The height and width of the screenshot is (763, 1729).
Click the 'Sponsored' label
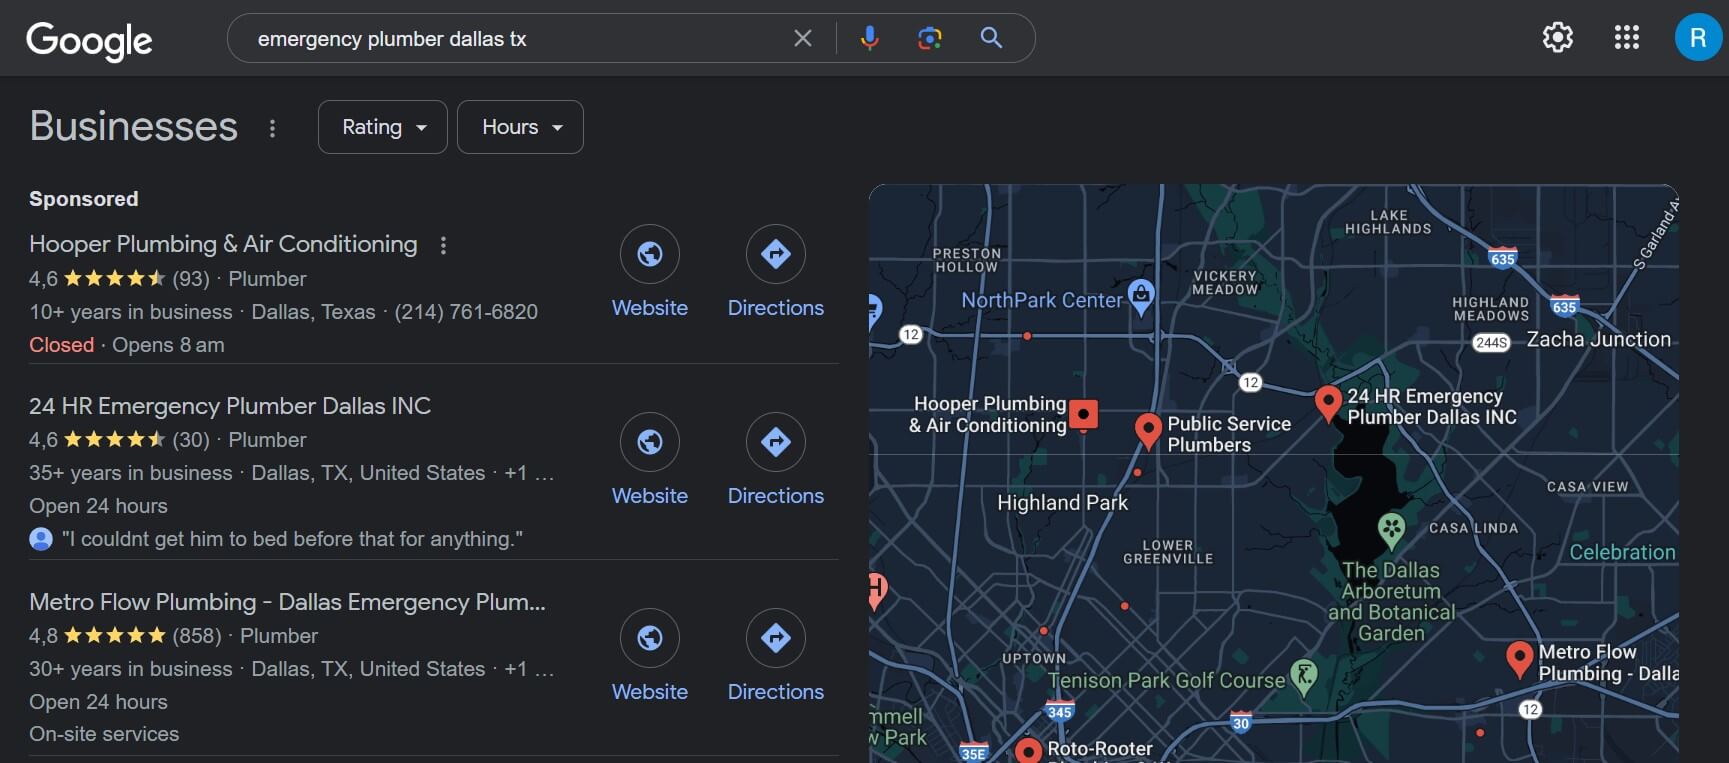84,199
